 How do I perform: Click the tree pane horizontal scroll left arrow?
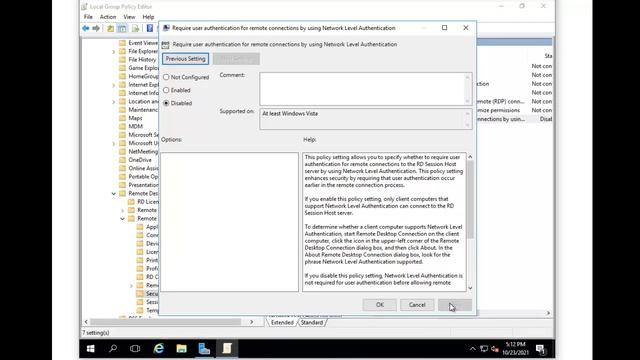86,322
